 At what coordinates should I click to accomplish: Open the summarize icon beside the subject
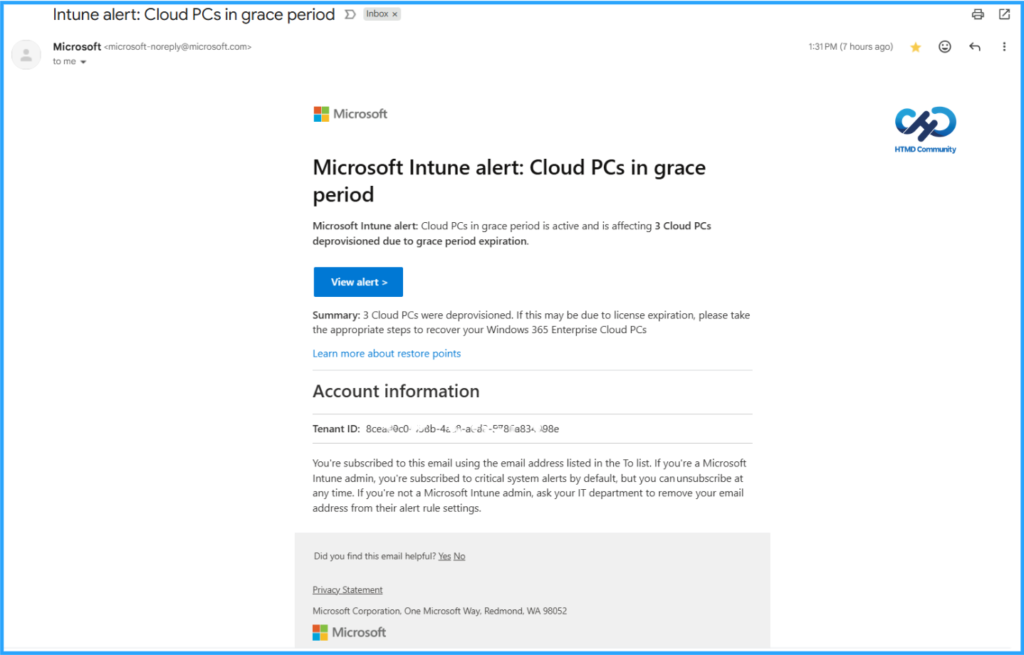[x=350, y=14]
